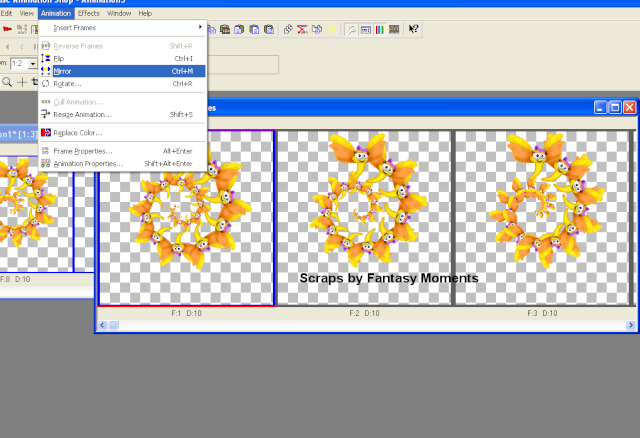Click the 'F:2 D:10' frame label

[364, 313]
